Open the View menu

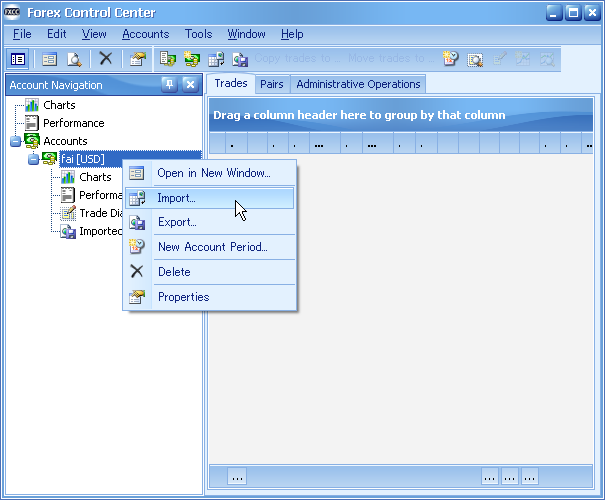(x=94, y=34)
